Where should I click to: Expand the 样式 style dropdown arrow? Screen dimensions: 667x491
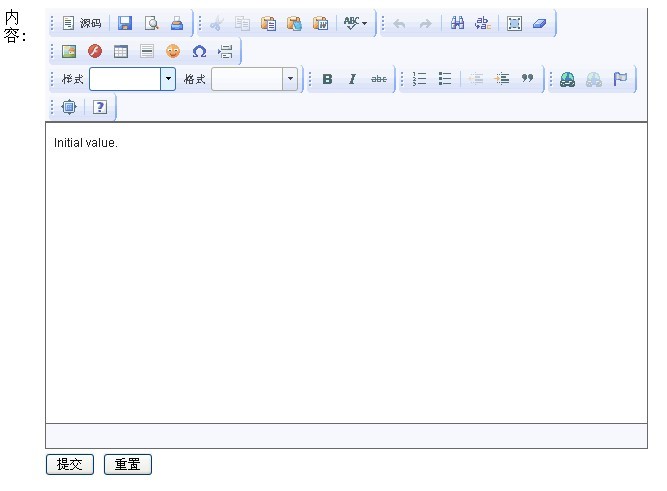coord(168,79)
